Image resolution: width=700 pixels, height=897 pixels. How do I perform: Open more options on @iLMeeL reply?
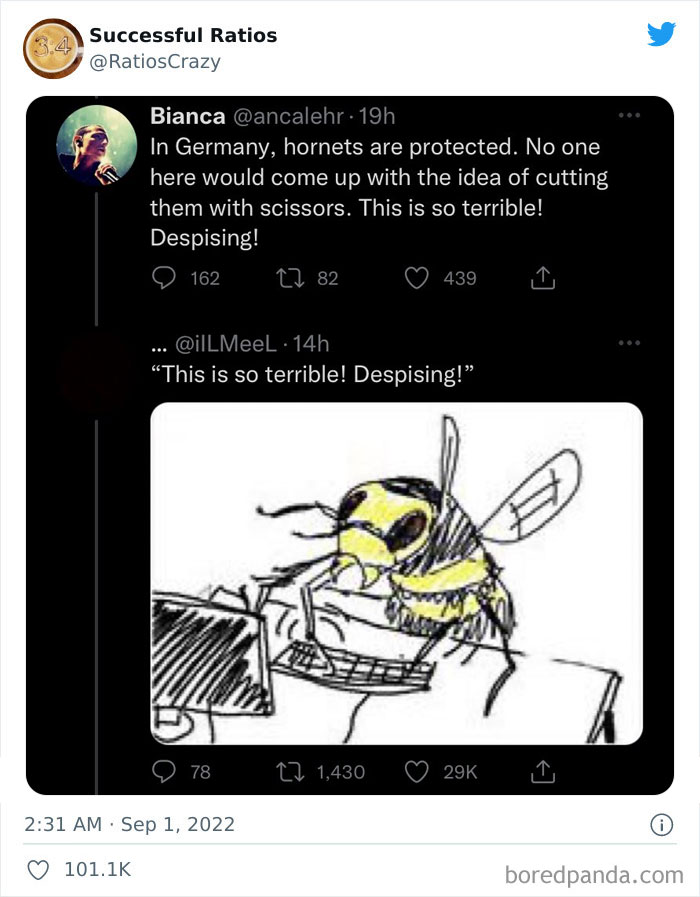628,343
